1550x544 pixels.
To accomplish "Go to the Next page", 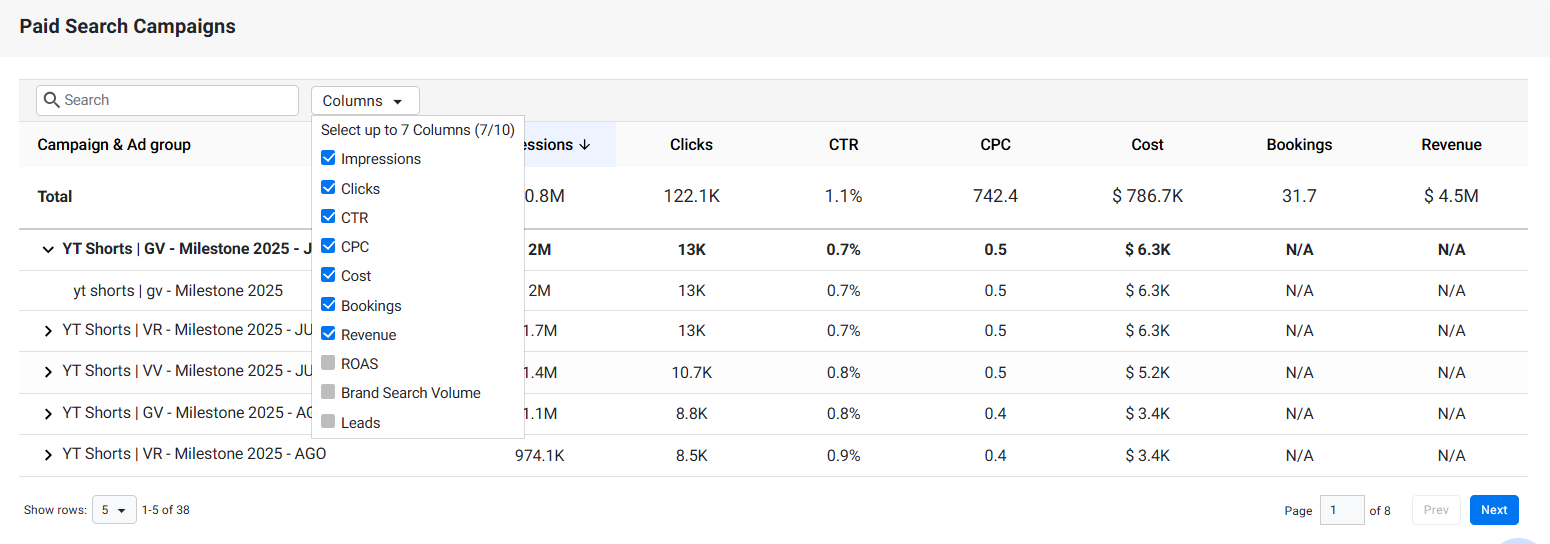I will (1494, 510).
